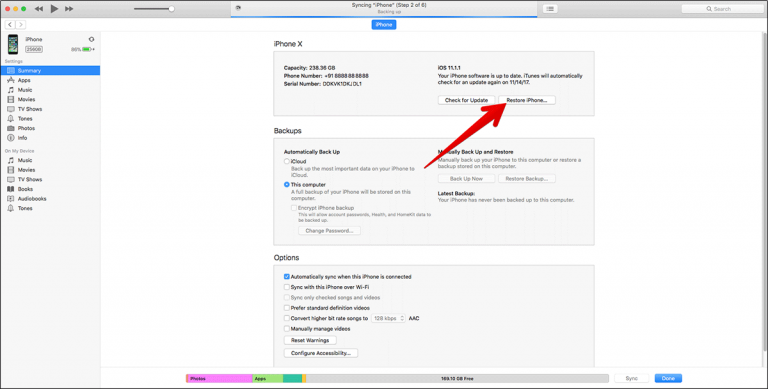Click the Apps segment in storage bar

pos(267,379)
